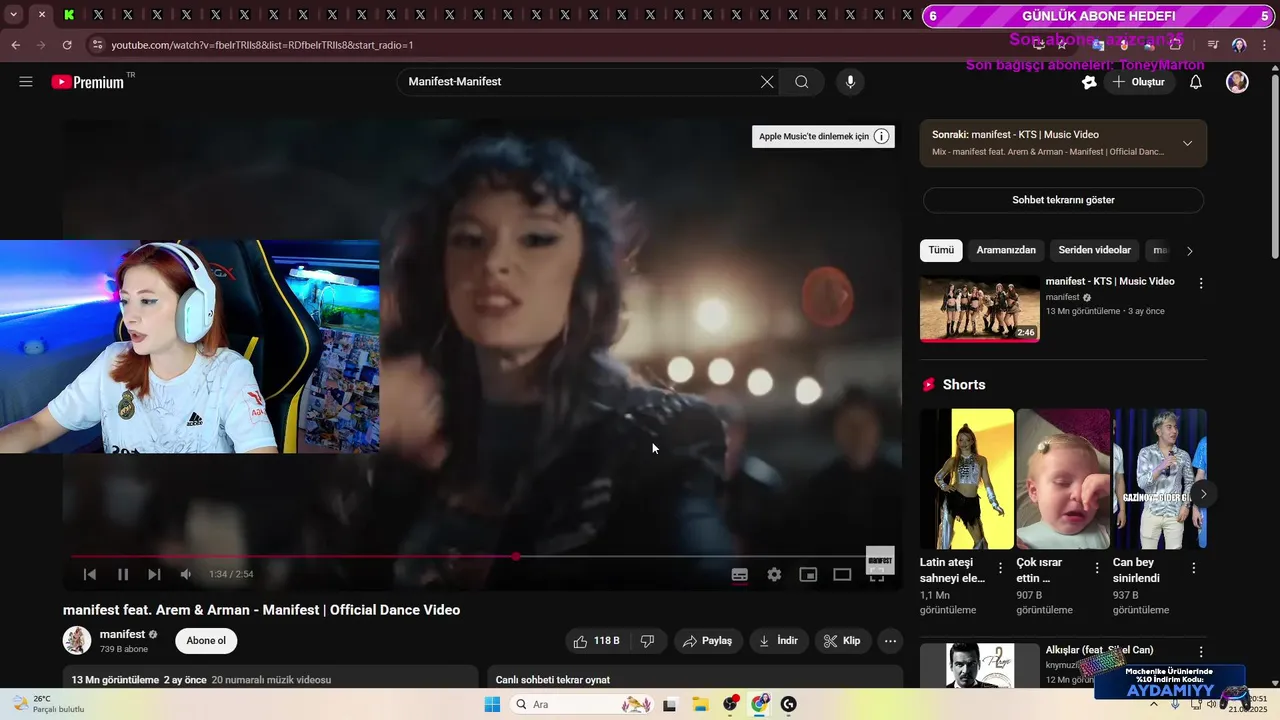Download the video with İndir

pos(779,641)
